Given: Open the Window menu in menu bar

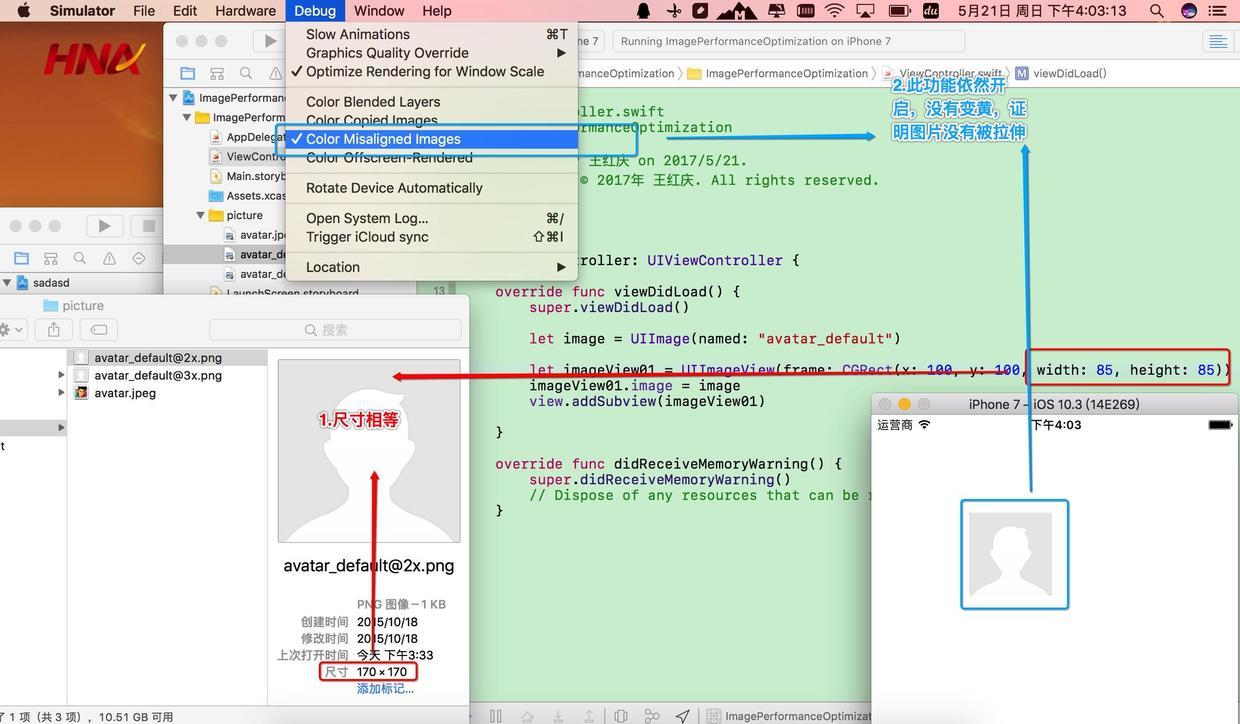Looking at the screenshot, I should coord(379,11).
